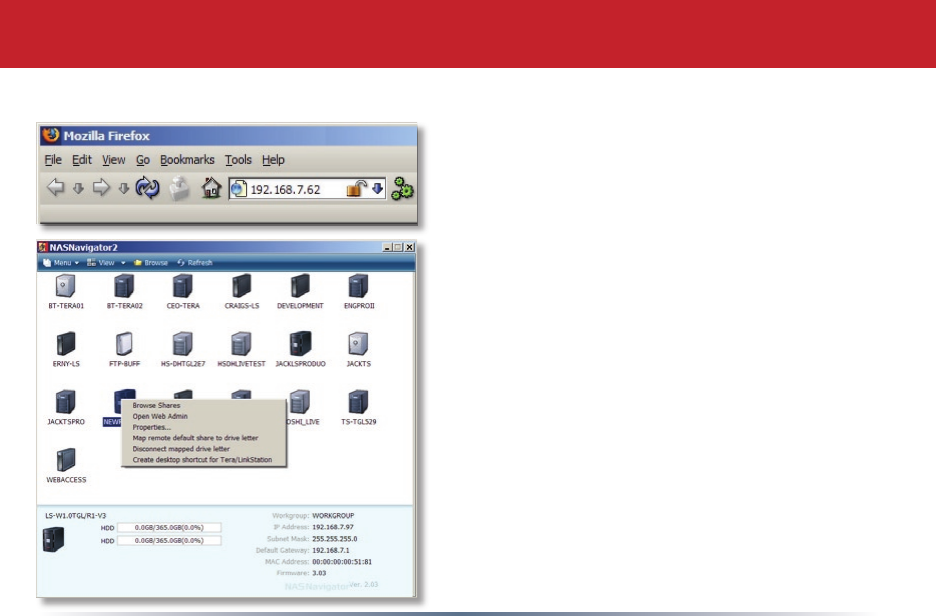Click the green gears icon in Firefox toolbar
Image resolution: width=936 pixels, height=616 pixels.
pyautogui.click(x=402, y=189)
